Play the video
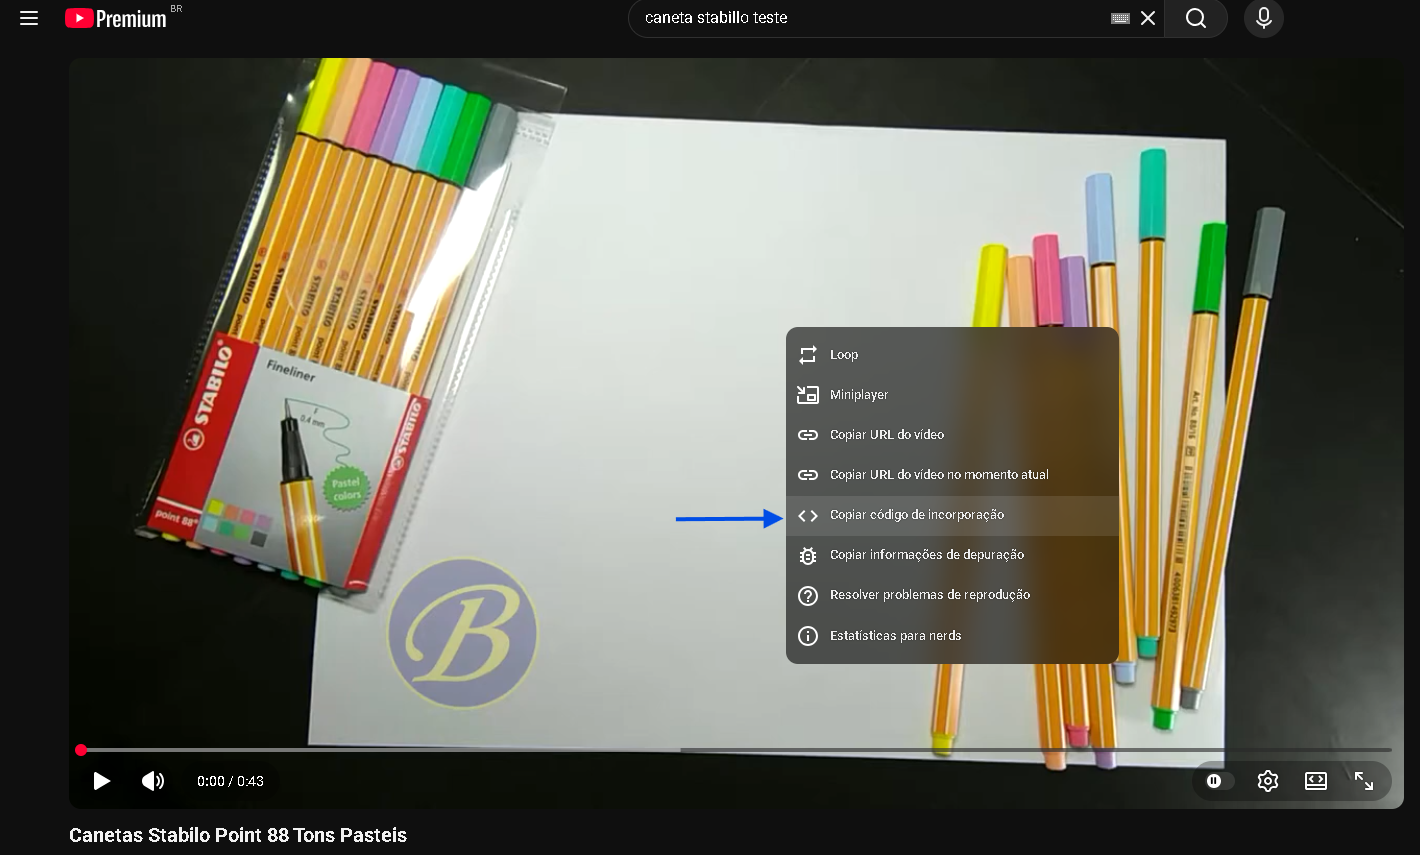The height and width of the screenshot is (855, 1420). 102,781
